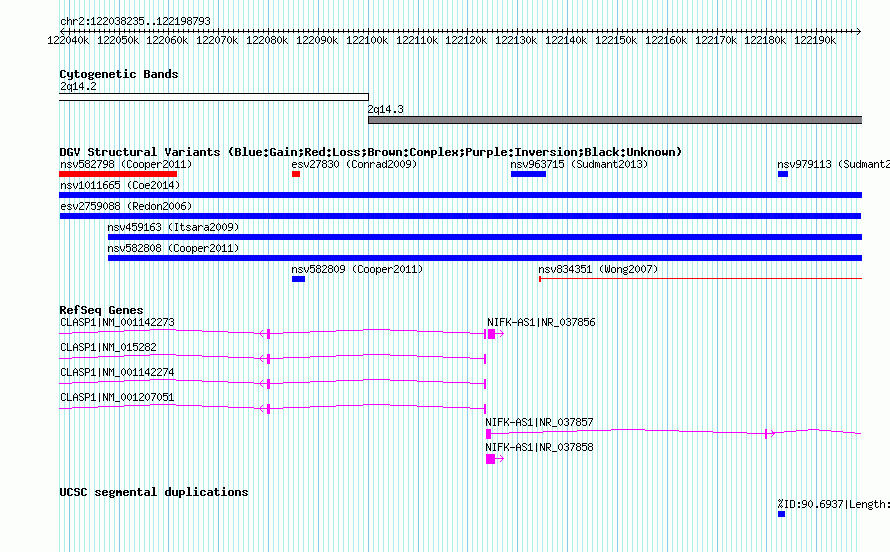Viewport: 890px width, 552px height.
Task: Select the CLASP1 NM_001142273 exon tick
Action: click(268, 334)
